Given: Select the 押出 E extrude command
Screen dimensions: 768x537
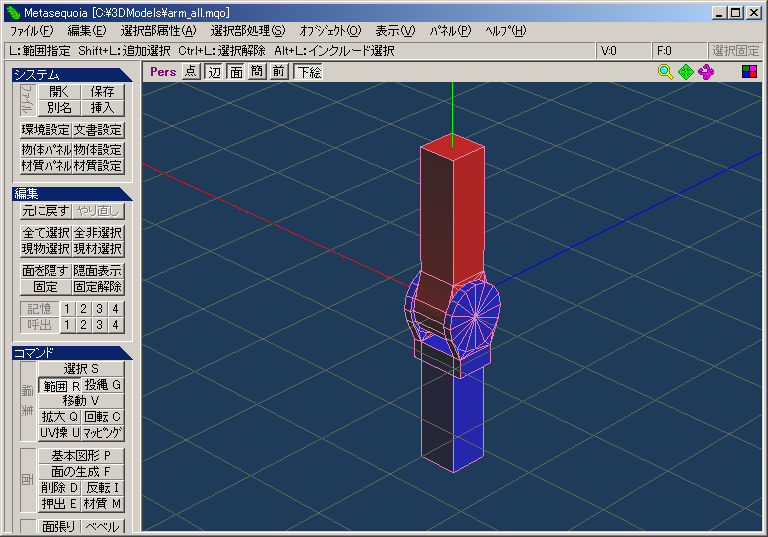Looking at the screenshot, I should pos(60,504).
